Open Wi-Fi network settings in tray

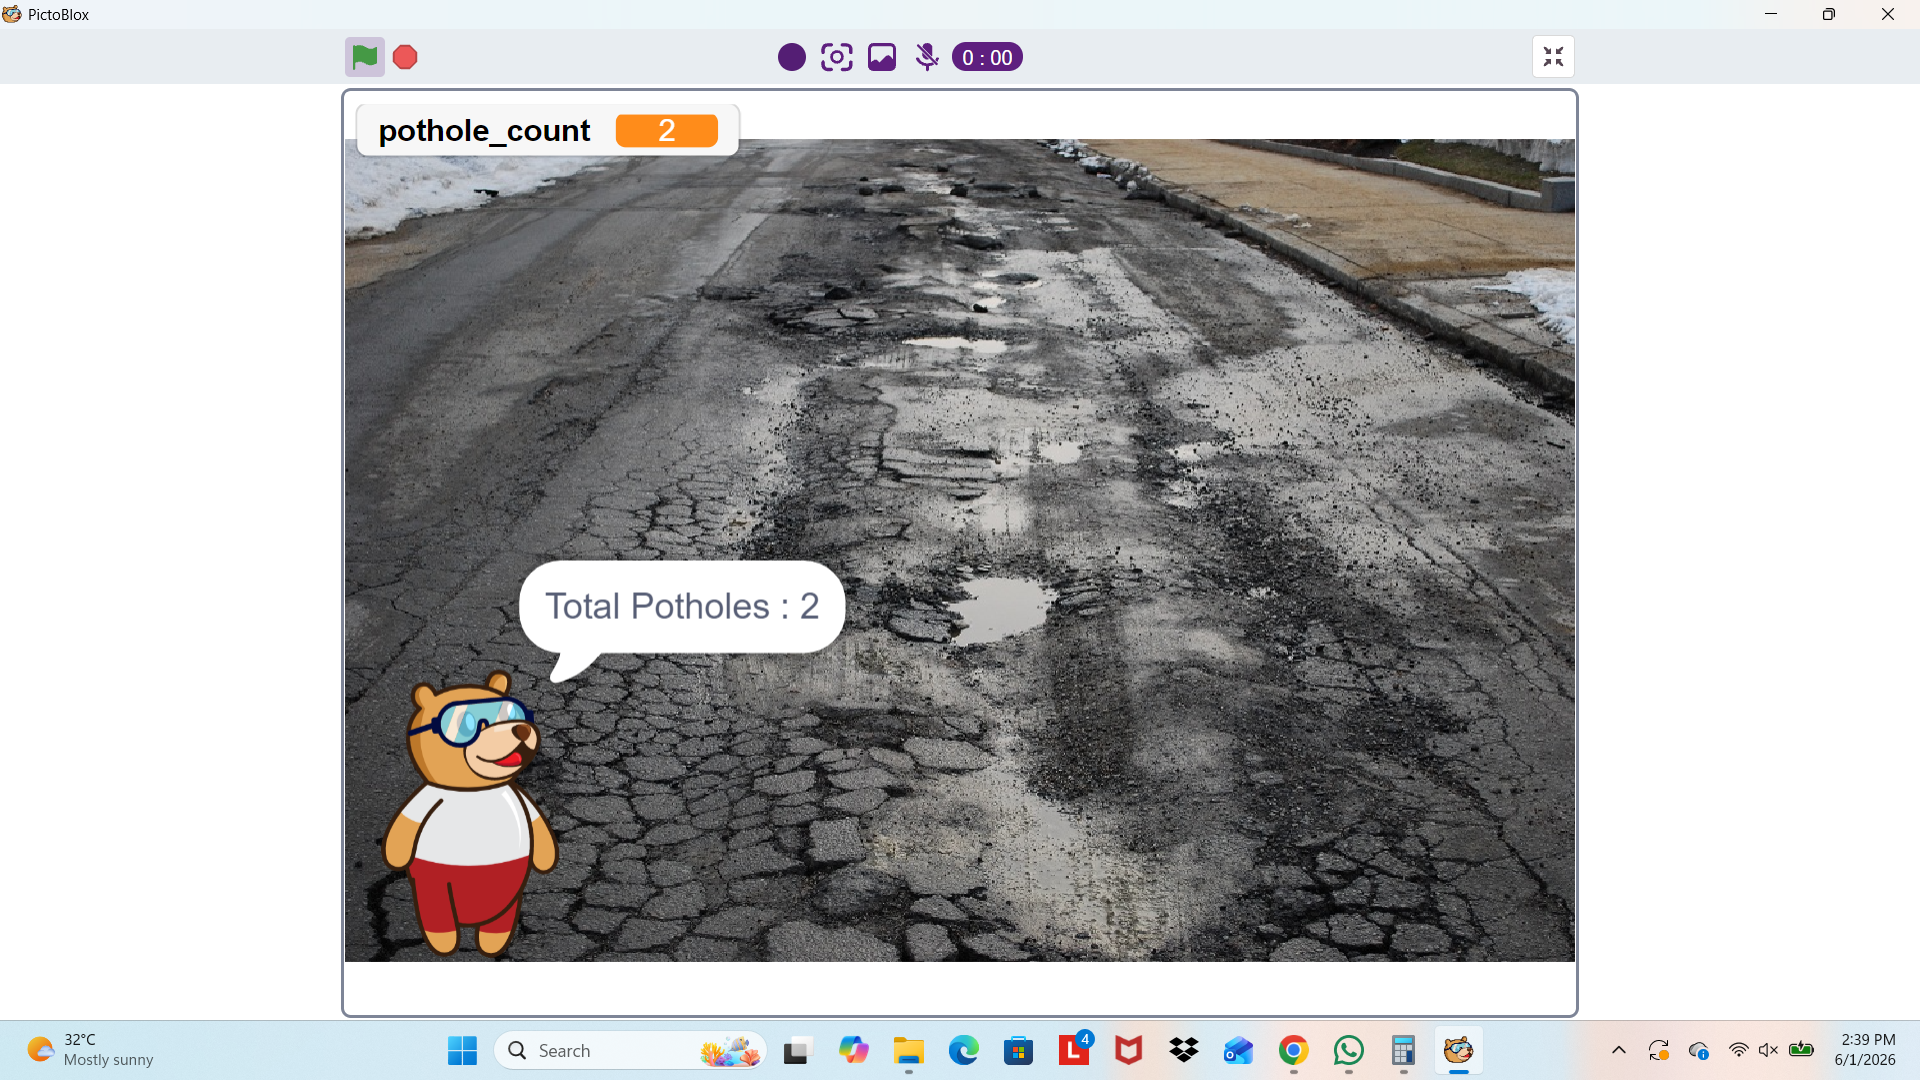(1739, 1050)
